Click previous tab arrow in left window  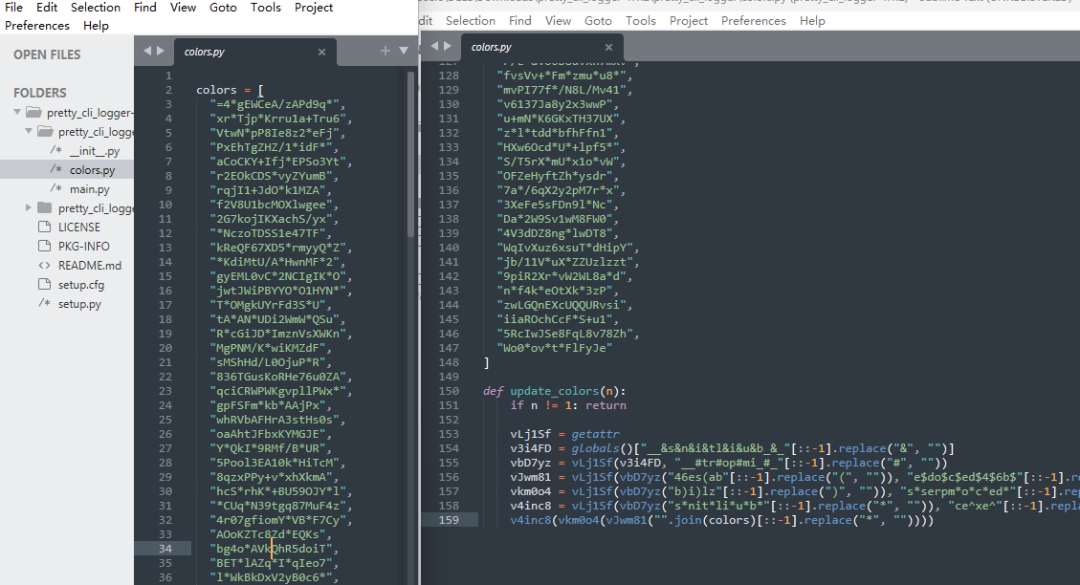pos(147,50)
